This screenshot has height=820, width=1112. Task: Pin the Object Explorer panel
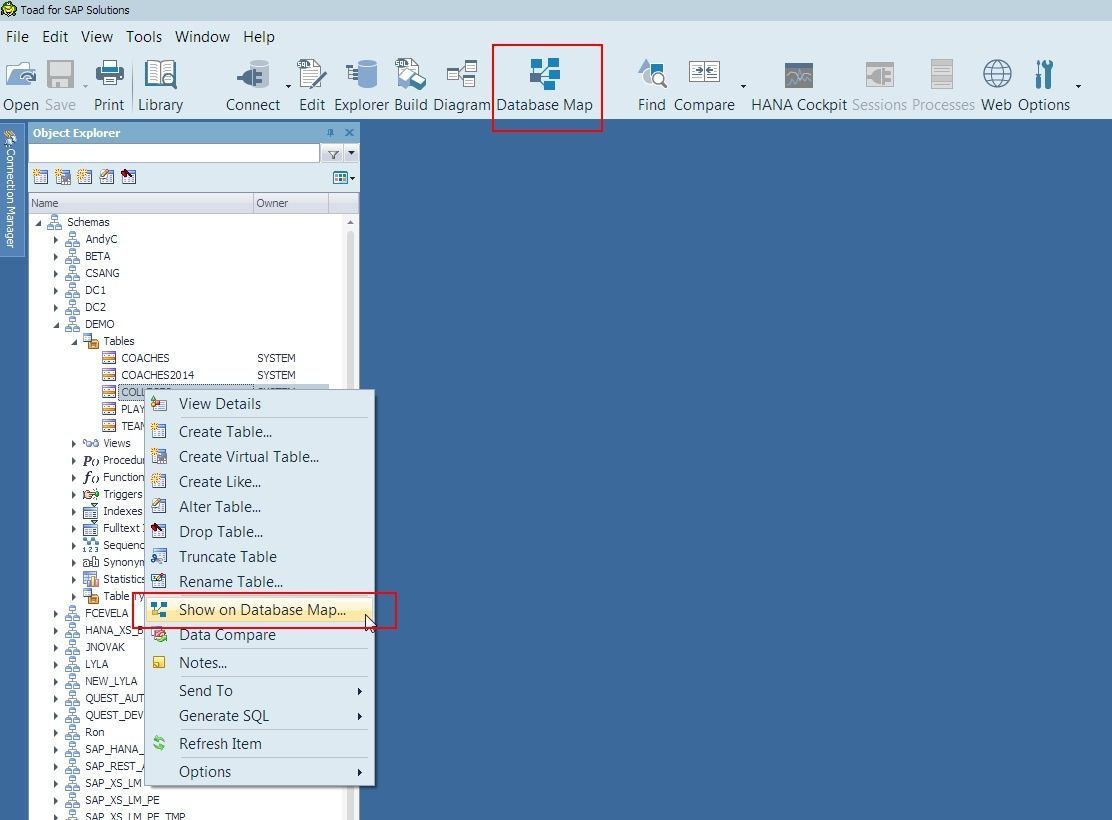330,133
